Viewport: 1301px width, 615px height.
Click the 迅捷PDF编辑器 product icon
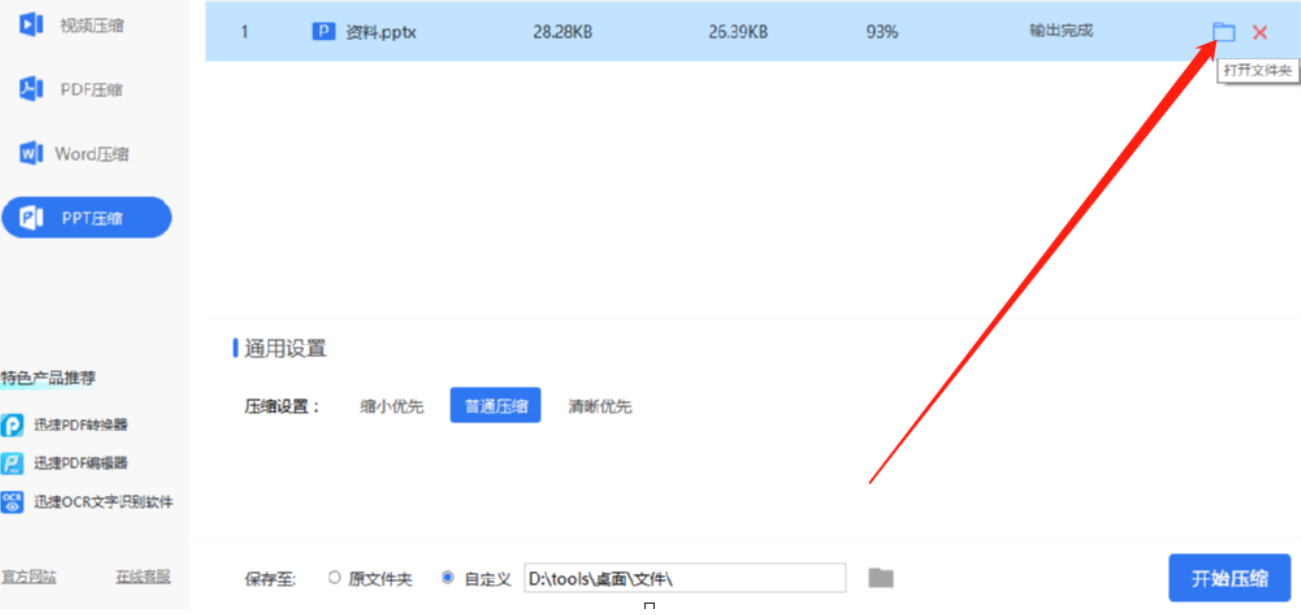[x=12, y=463]
